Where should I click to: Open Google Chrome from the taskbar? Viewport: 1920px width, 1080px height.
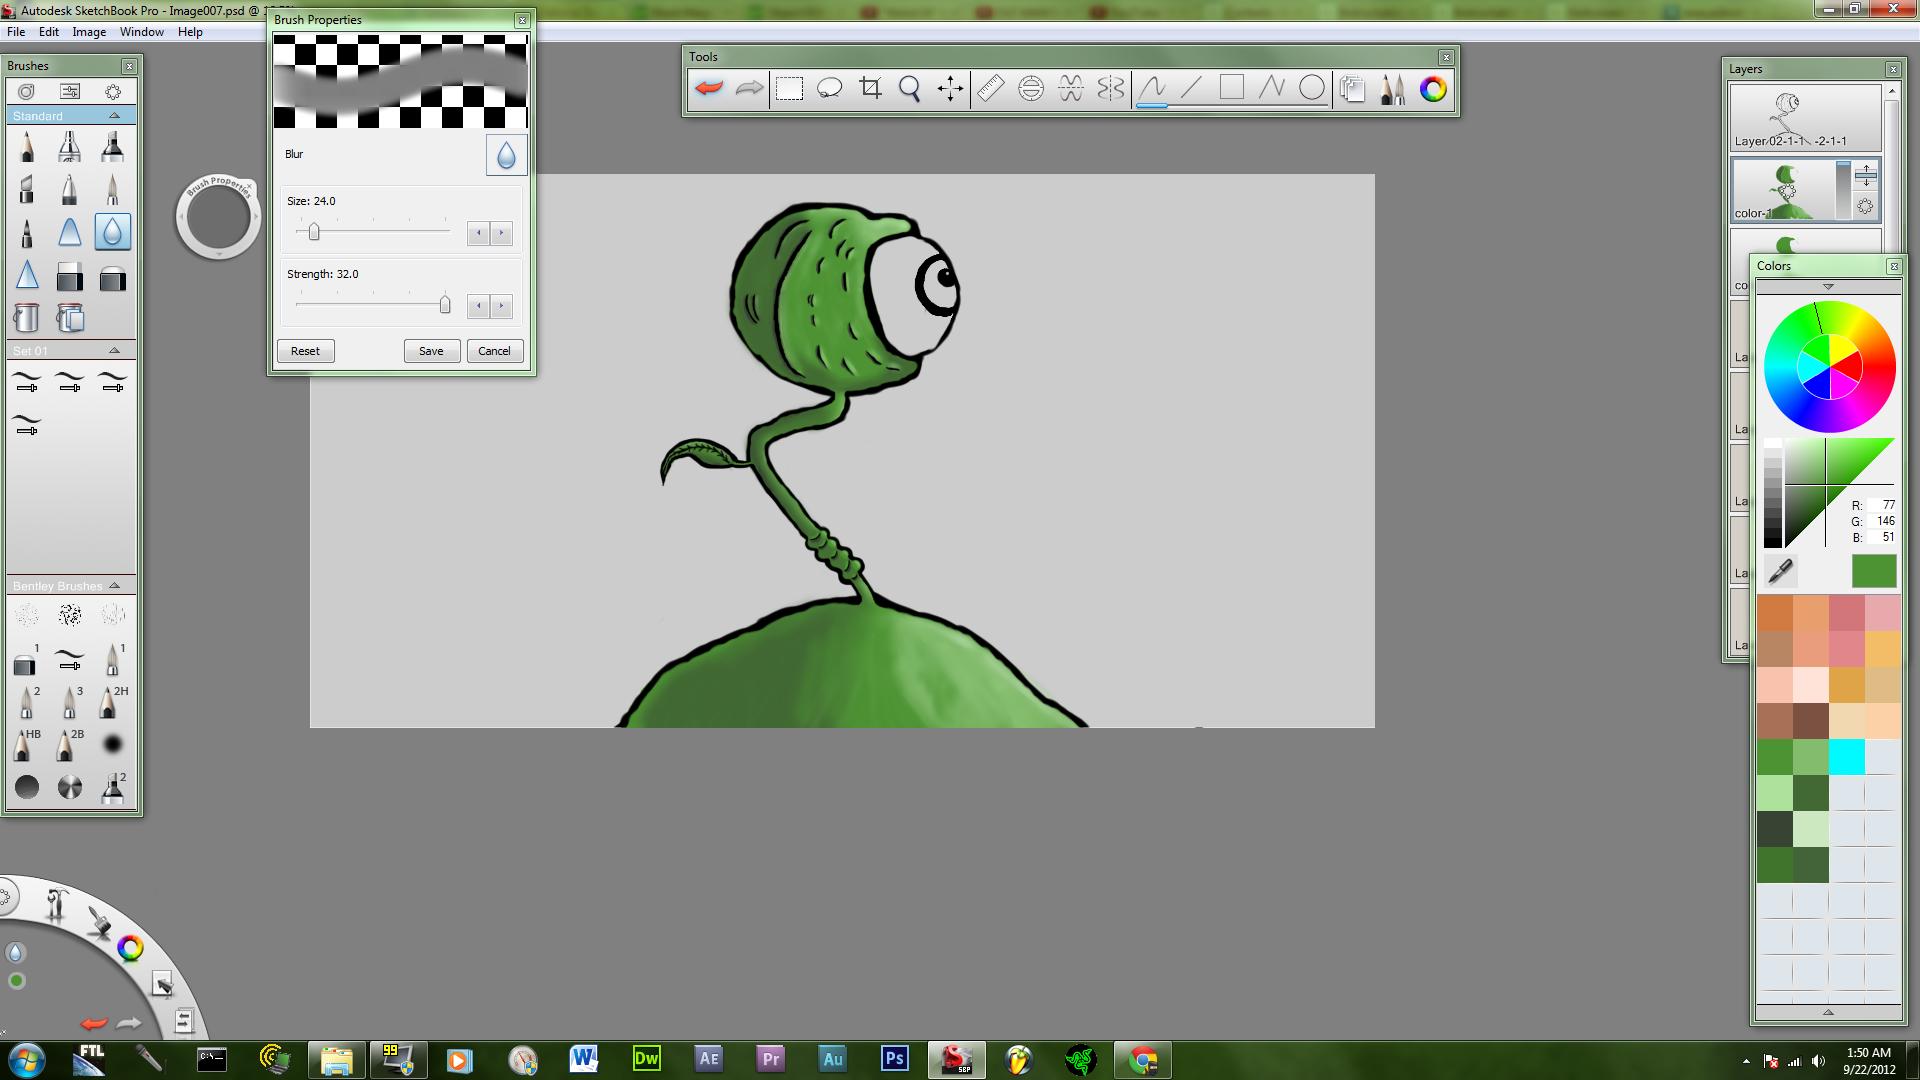(x=1143, y=1059)
